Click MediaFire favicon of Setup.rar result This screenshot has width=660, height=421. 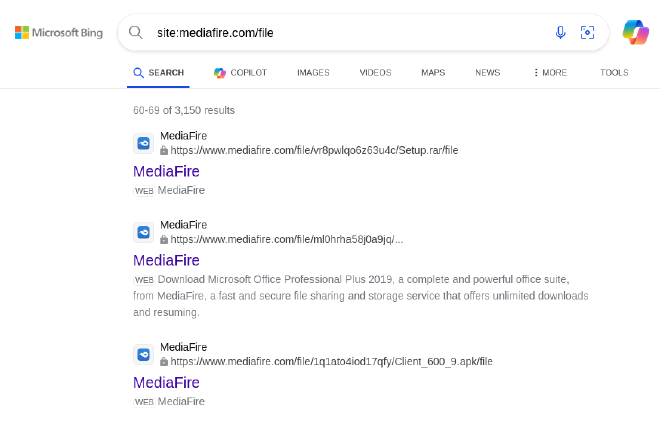pyautogui.click(x=144, y=143)
